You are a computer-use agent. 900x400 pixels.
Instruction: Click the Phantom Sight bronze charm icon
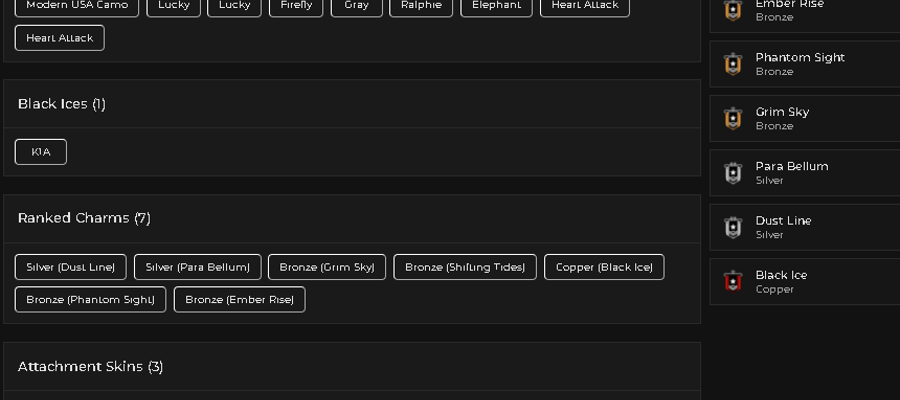point(733,64)
